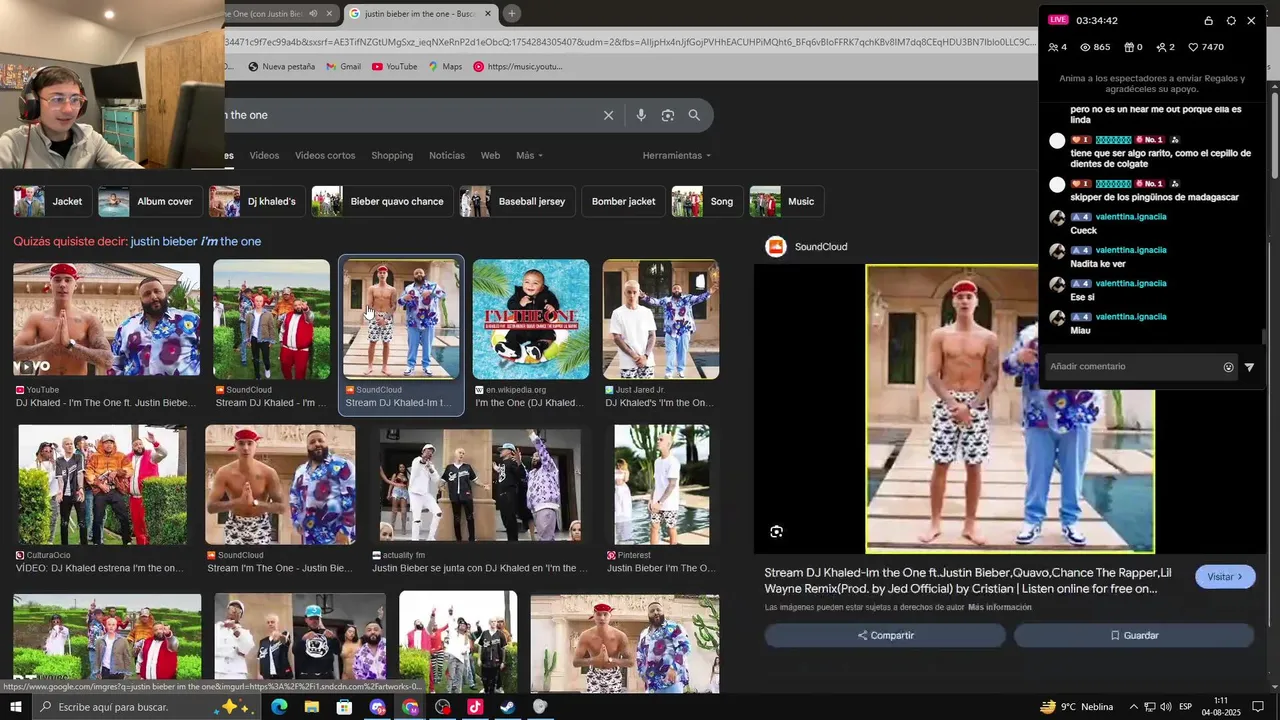Open Pinterest Justin Bieber image thumbnail
Image resolution: width=1280 pixels, height=720 pixels.
point(661,485)
